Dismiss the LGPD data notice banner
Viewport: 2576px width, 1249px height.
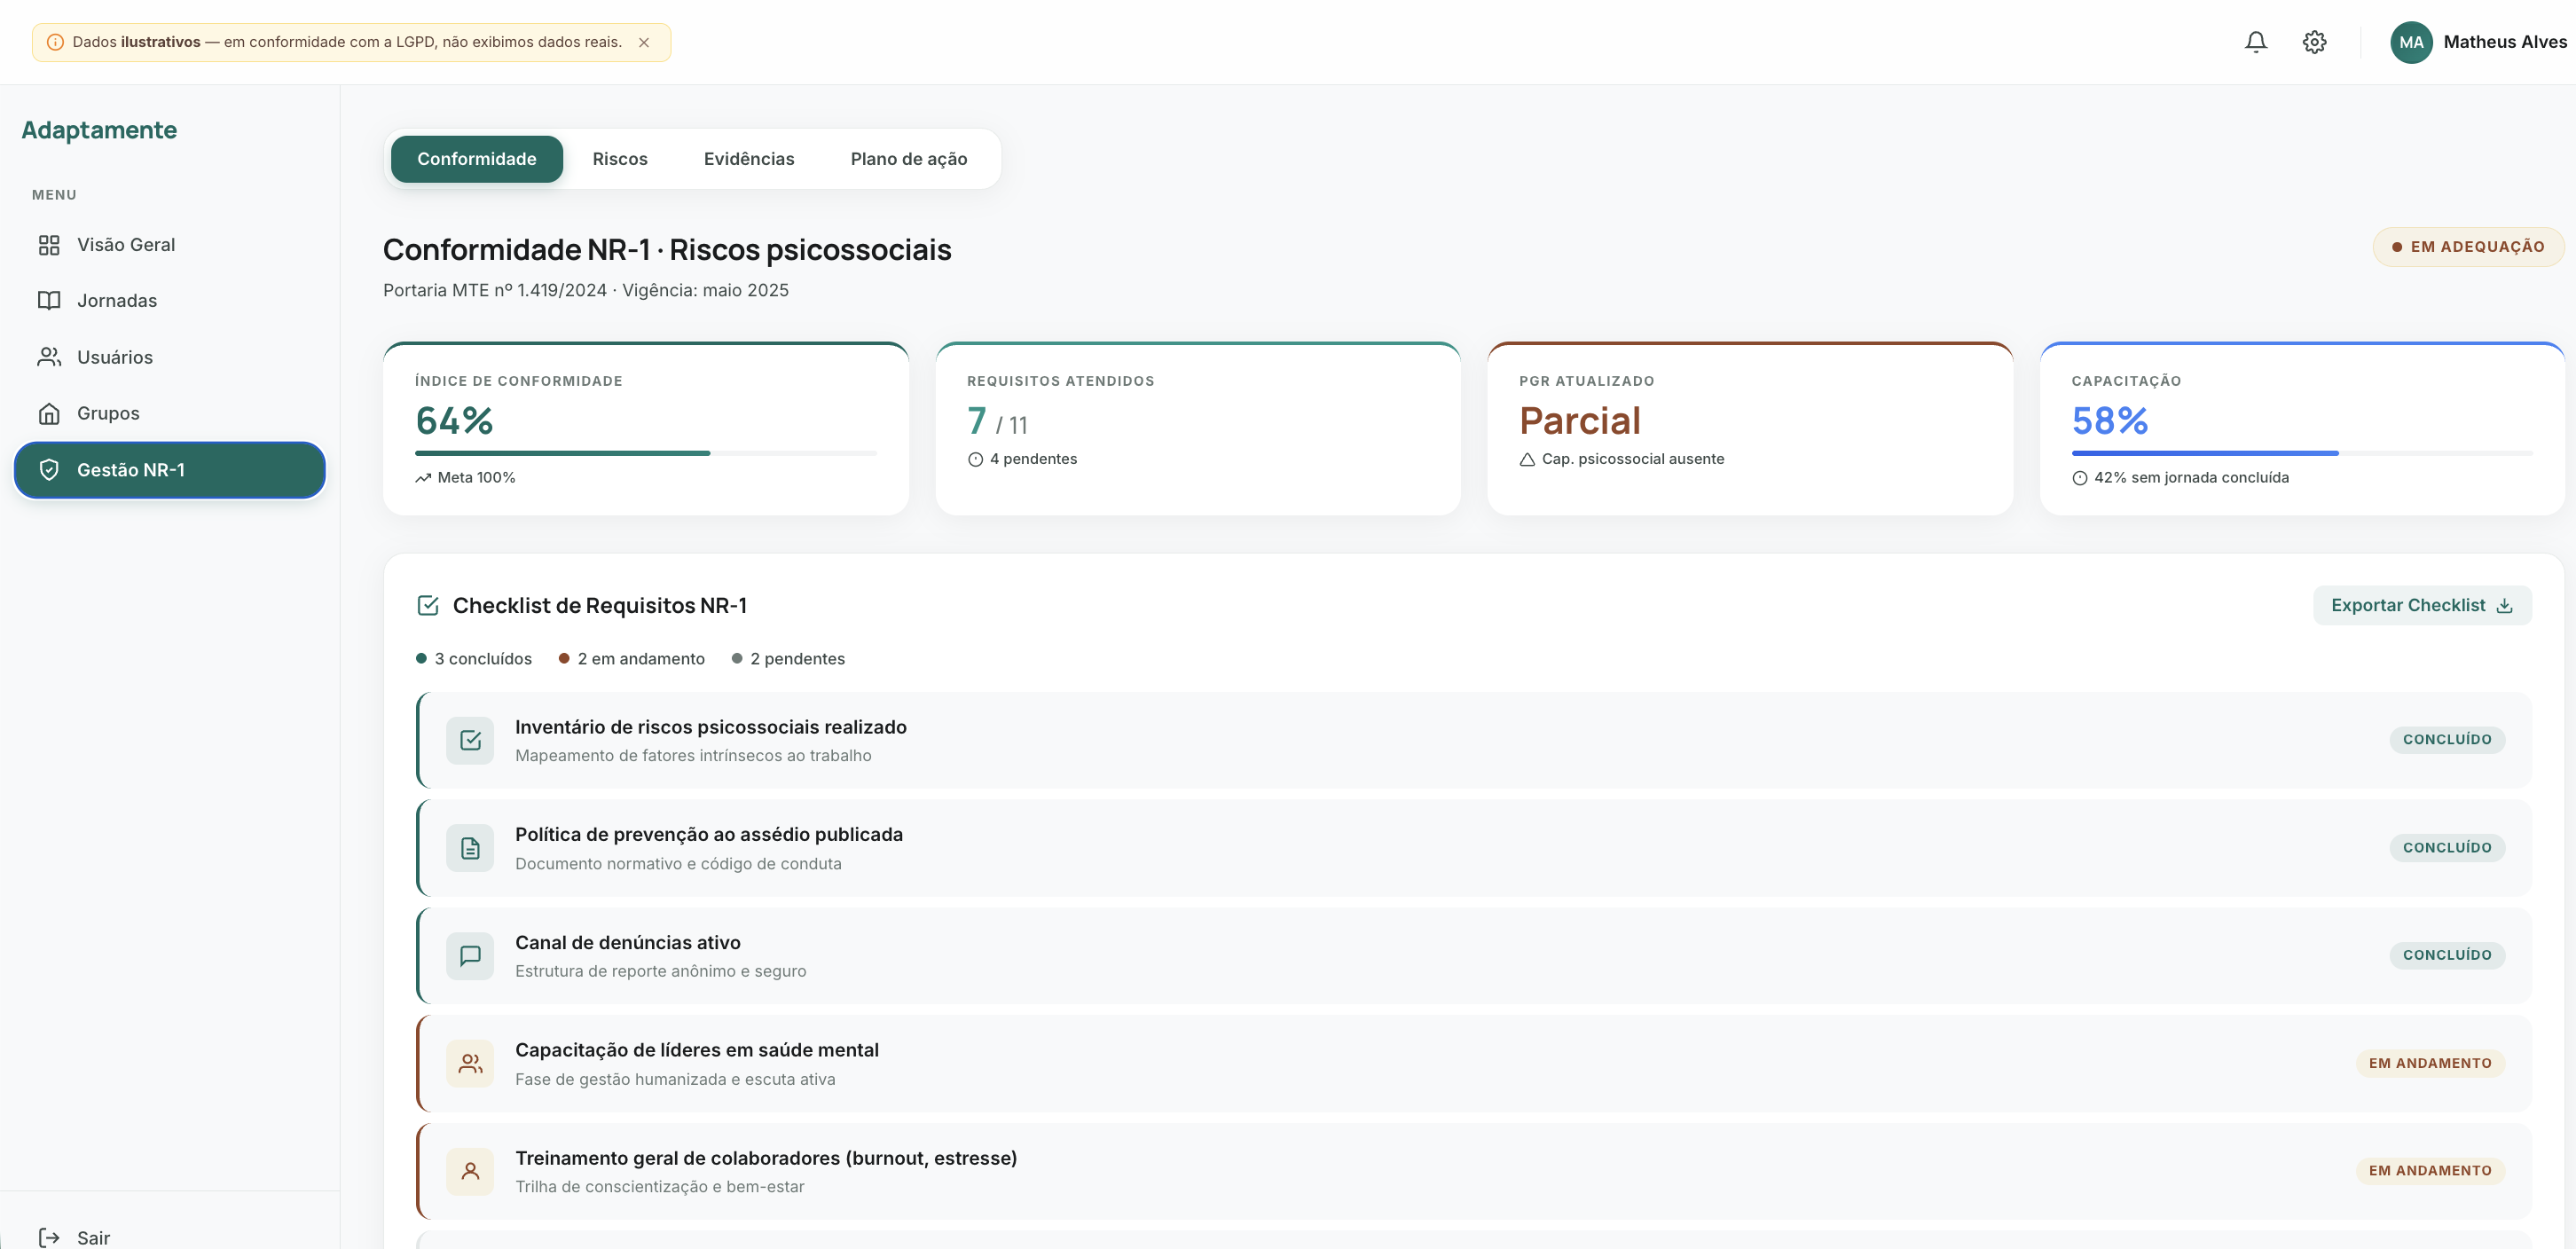644,42
